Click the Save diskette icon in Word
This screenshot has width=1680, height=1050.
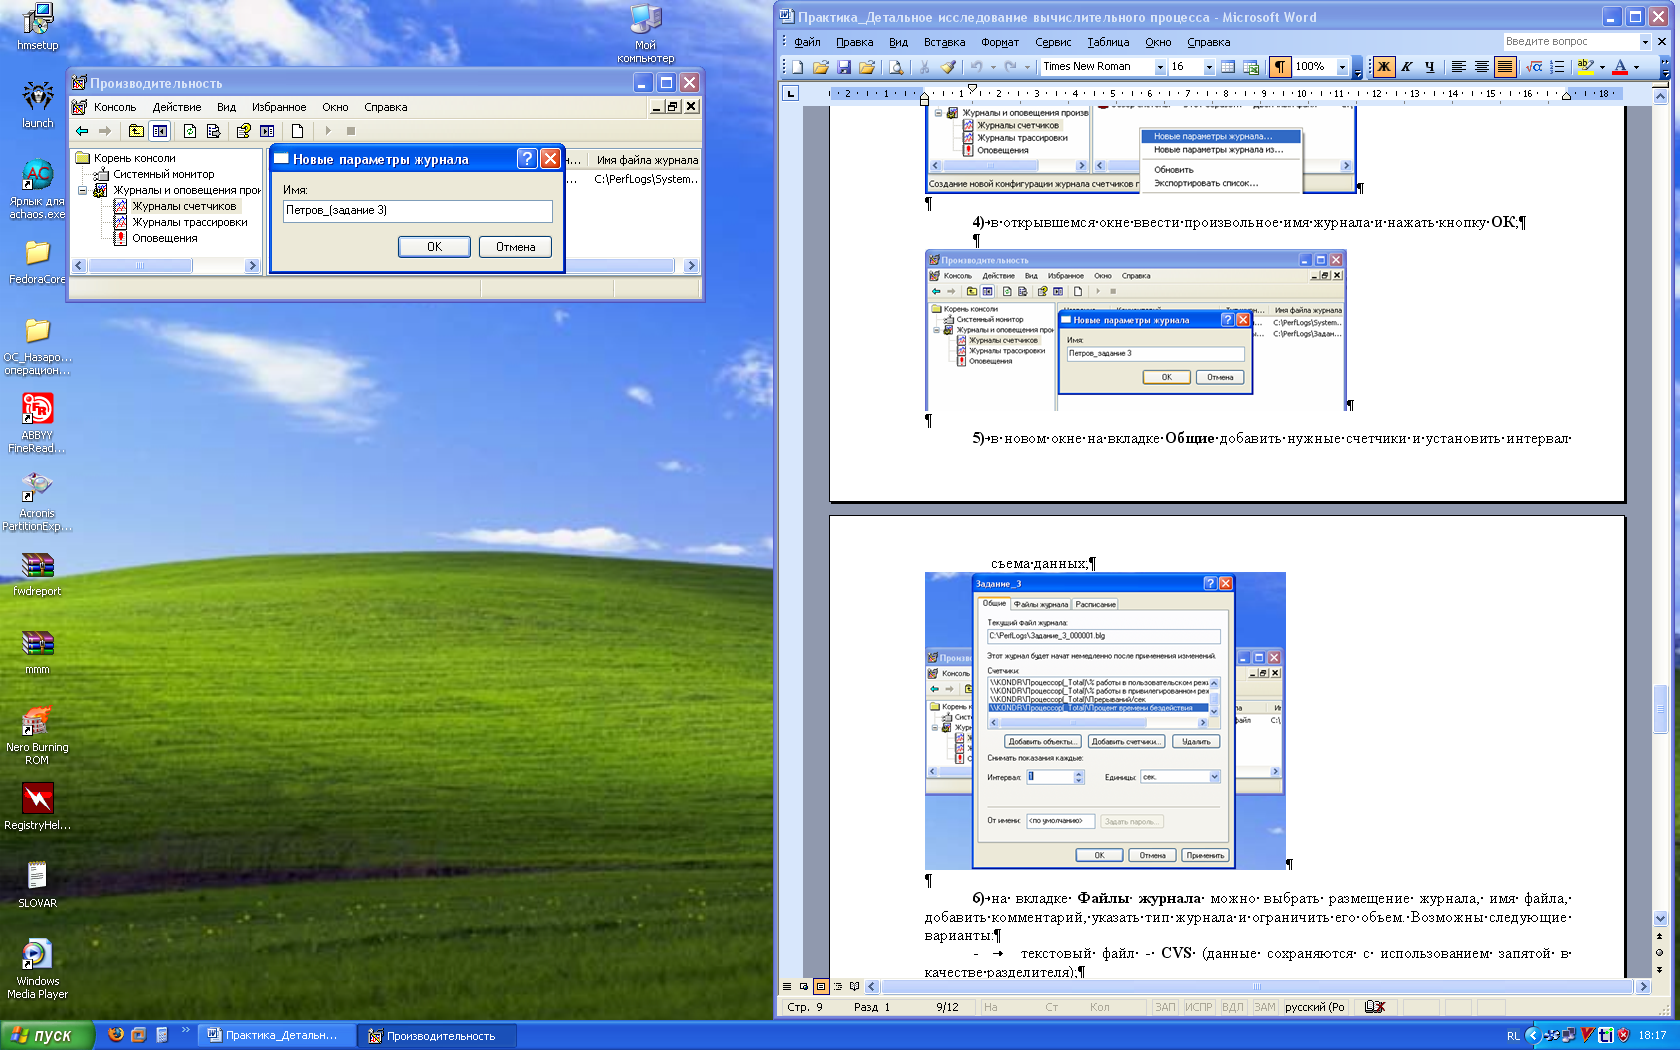[x=844, y=67]
